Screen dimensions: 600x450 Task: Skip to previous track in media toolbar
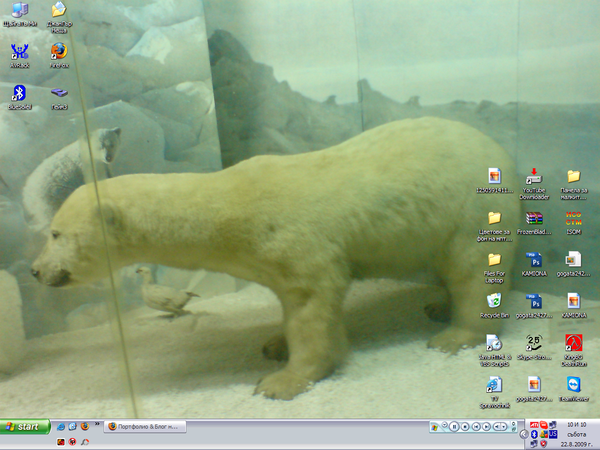click(x=476, y=426)
